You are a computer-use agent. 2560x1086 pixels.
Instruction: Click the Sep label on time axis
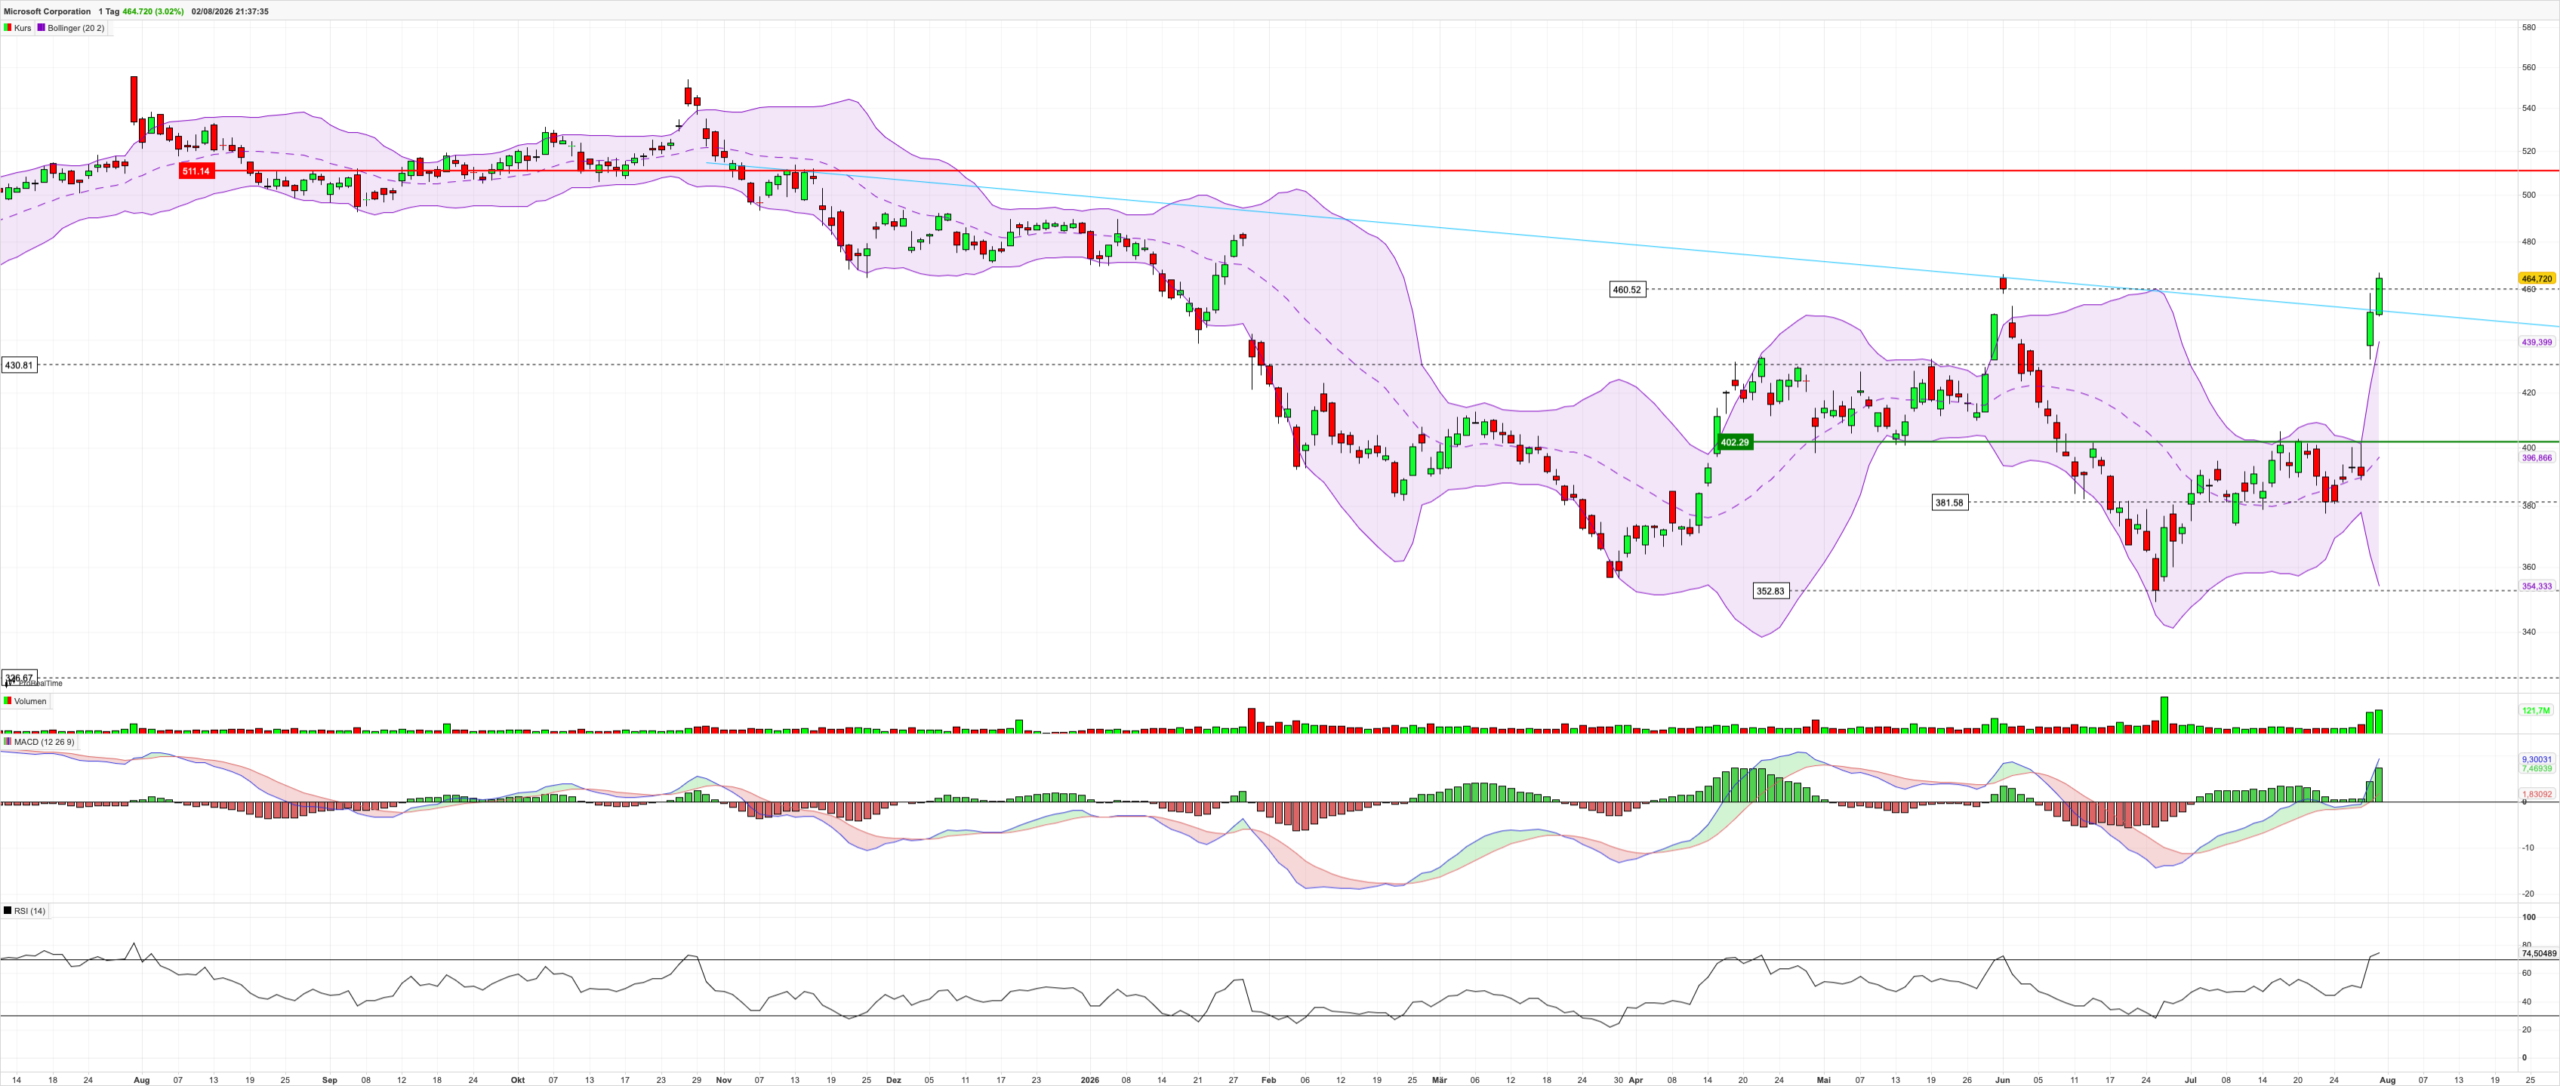click(330, 1080)
